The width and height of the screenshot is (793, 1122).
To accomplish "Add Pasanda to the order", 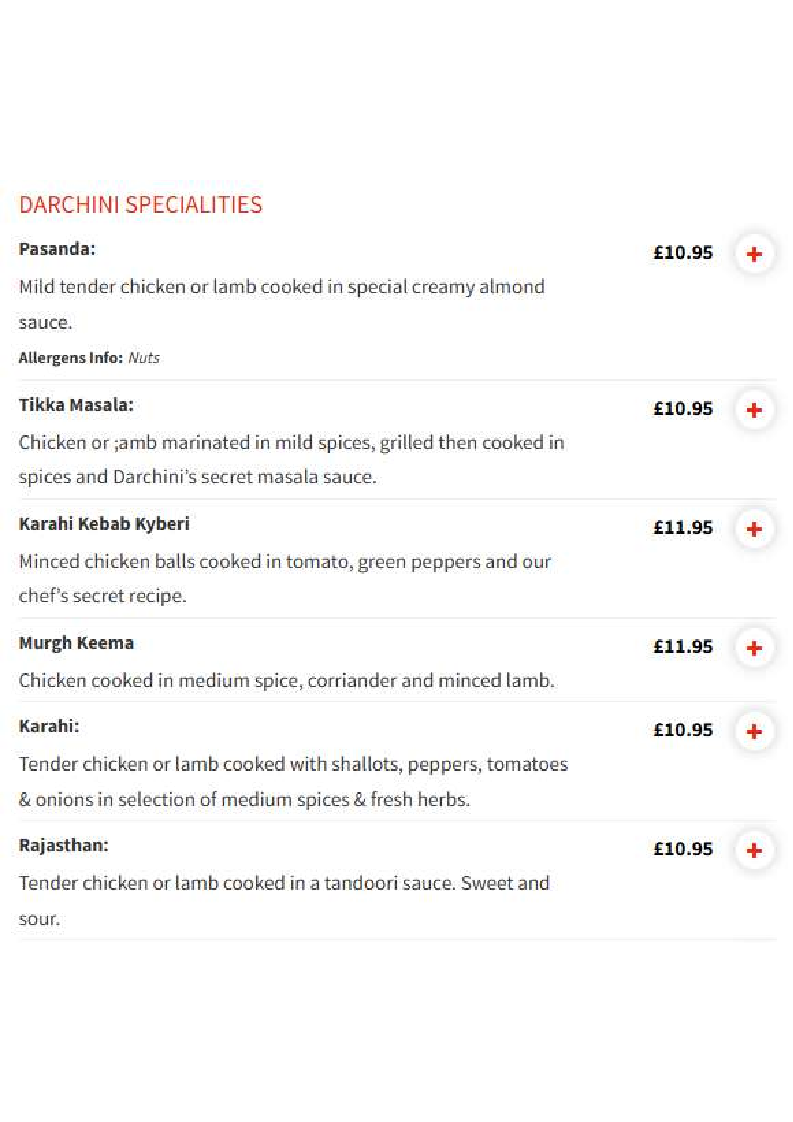I will click(x=754, y=254).
